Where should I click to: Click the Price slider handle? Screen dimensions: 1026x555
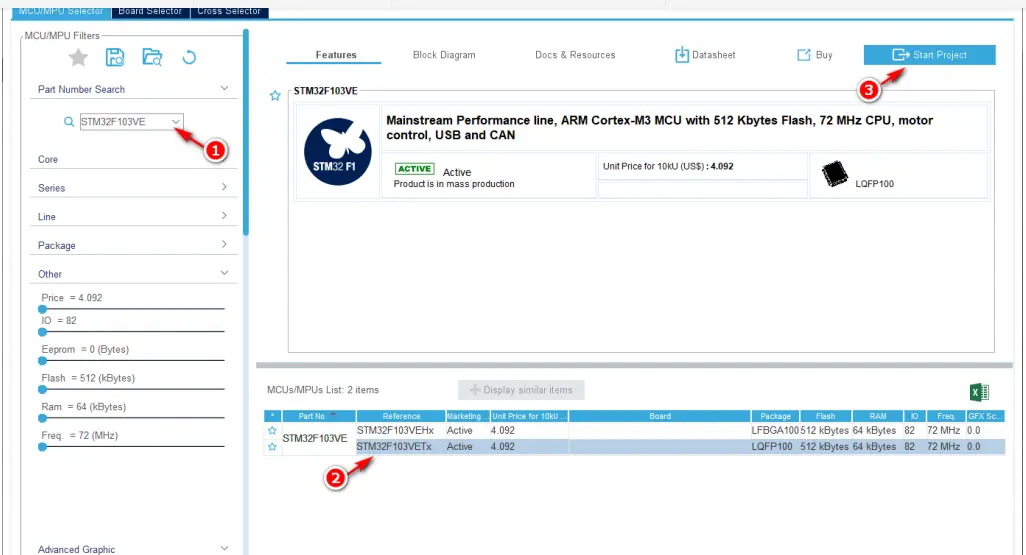pos(43,309)
